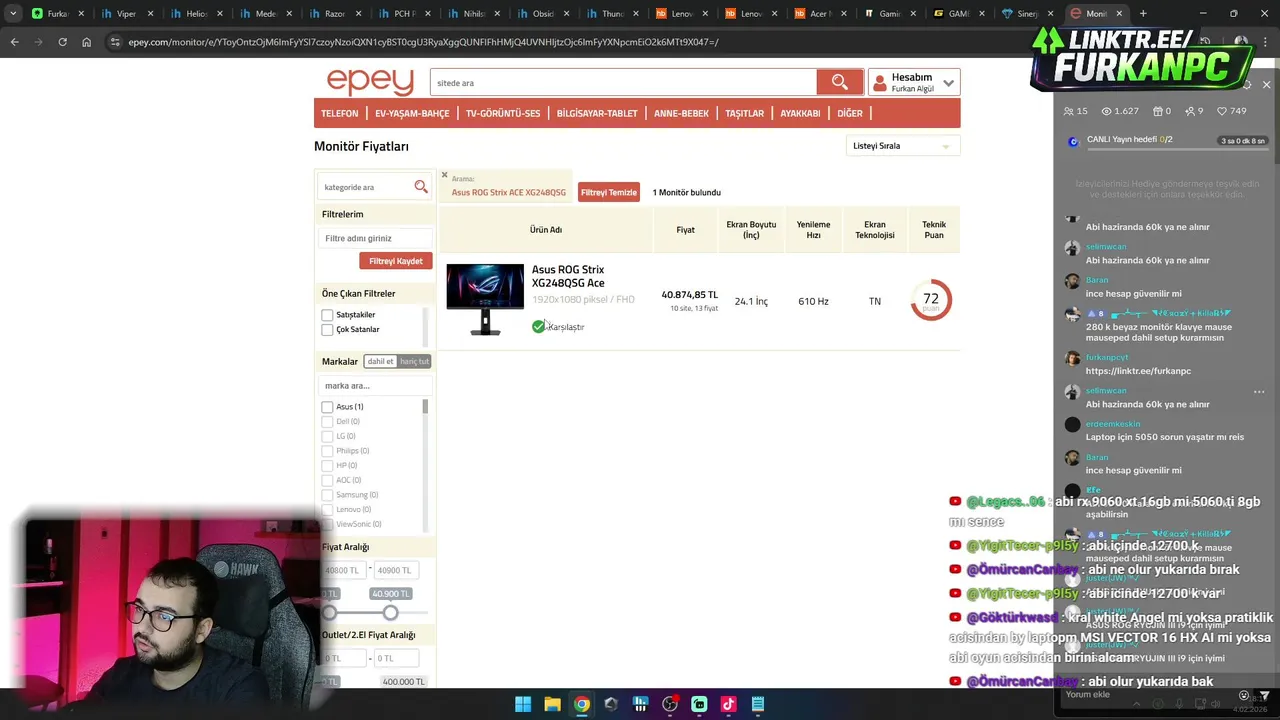Click the gift count icon in stream panel
This screenshot has height=720, width=1280.
pos(1158,111)
